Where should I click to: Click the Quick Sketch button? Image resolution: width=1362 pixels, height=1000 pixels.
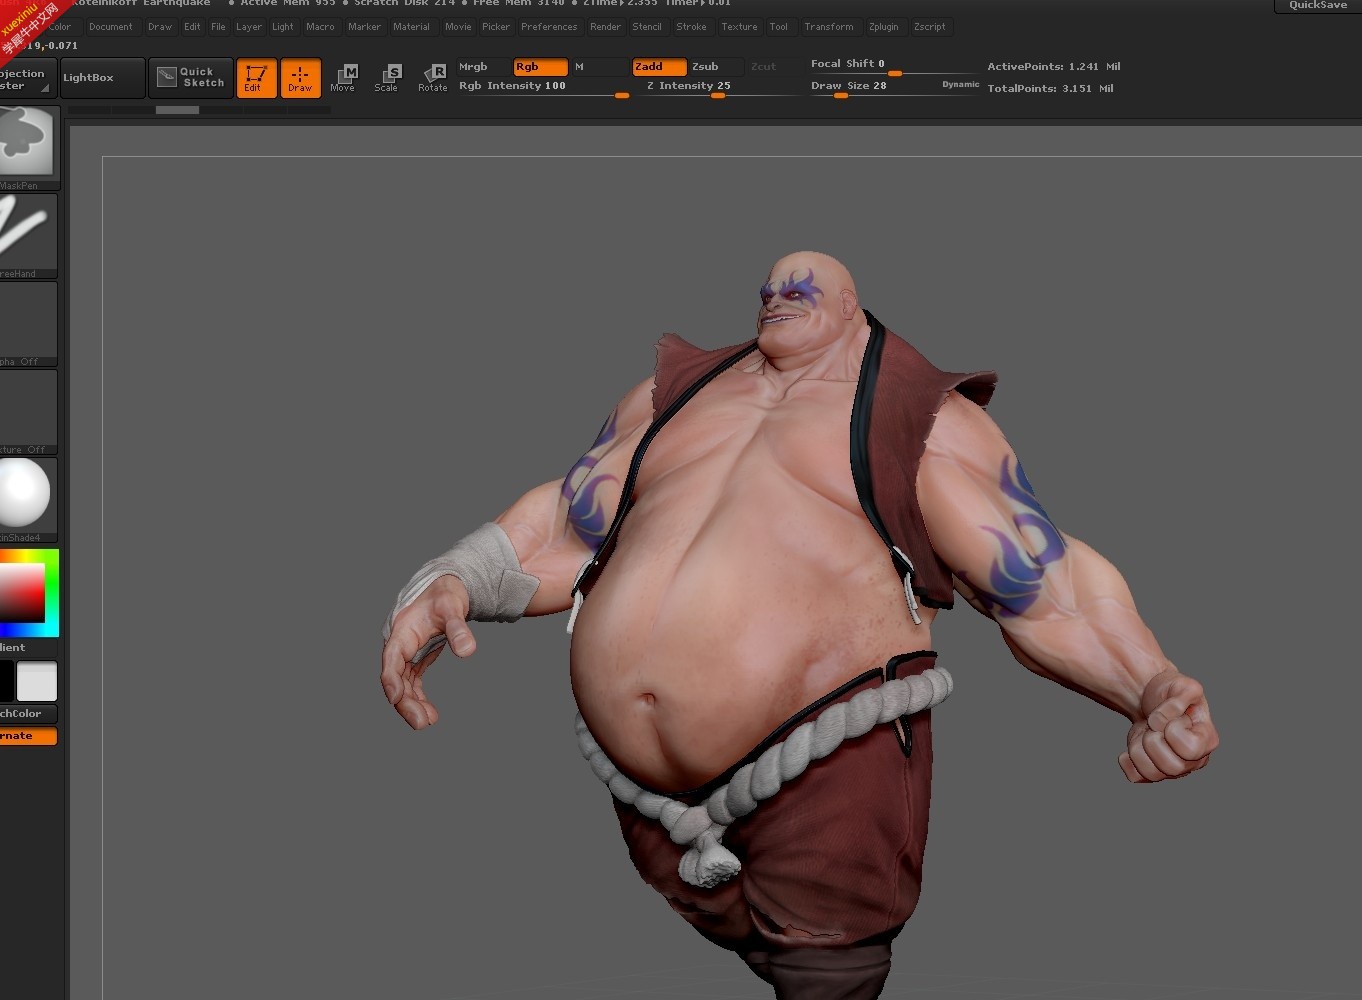point(192,78)
